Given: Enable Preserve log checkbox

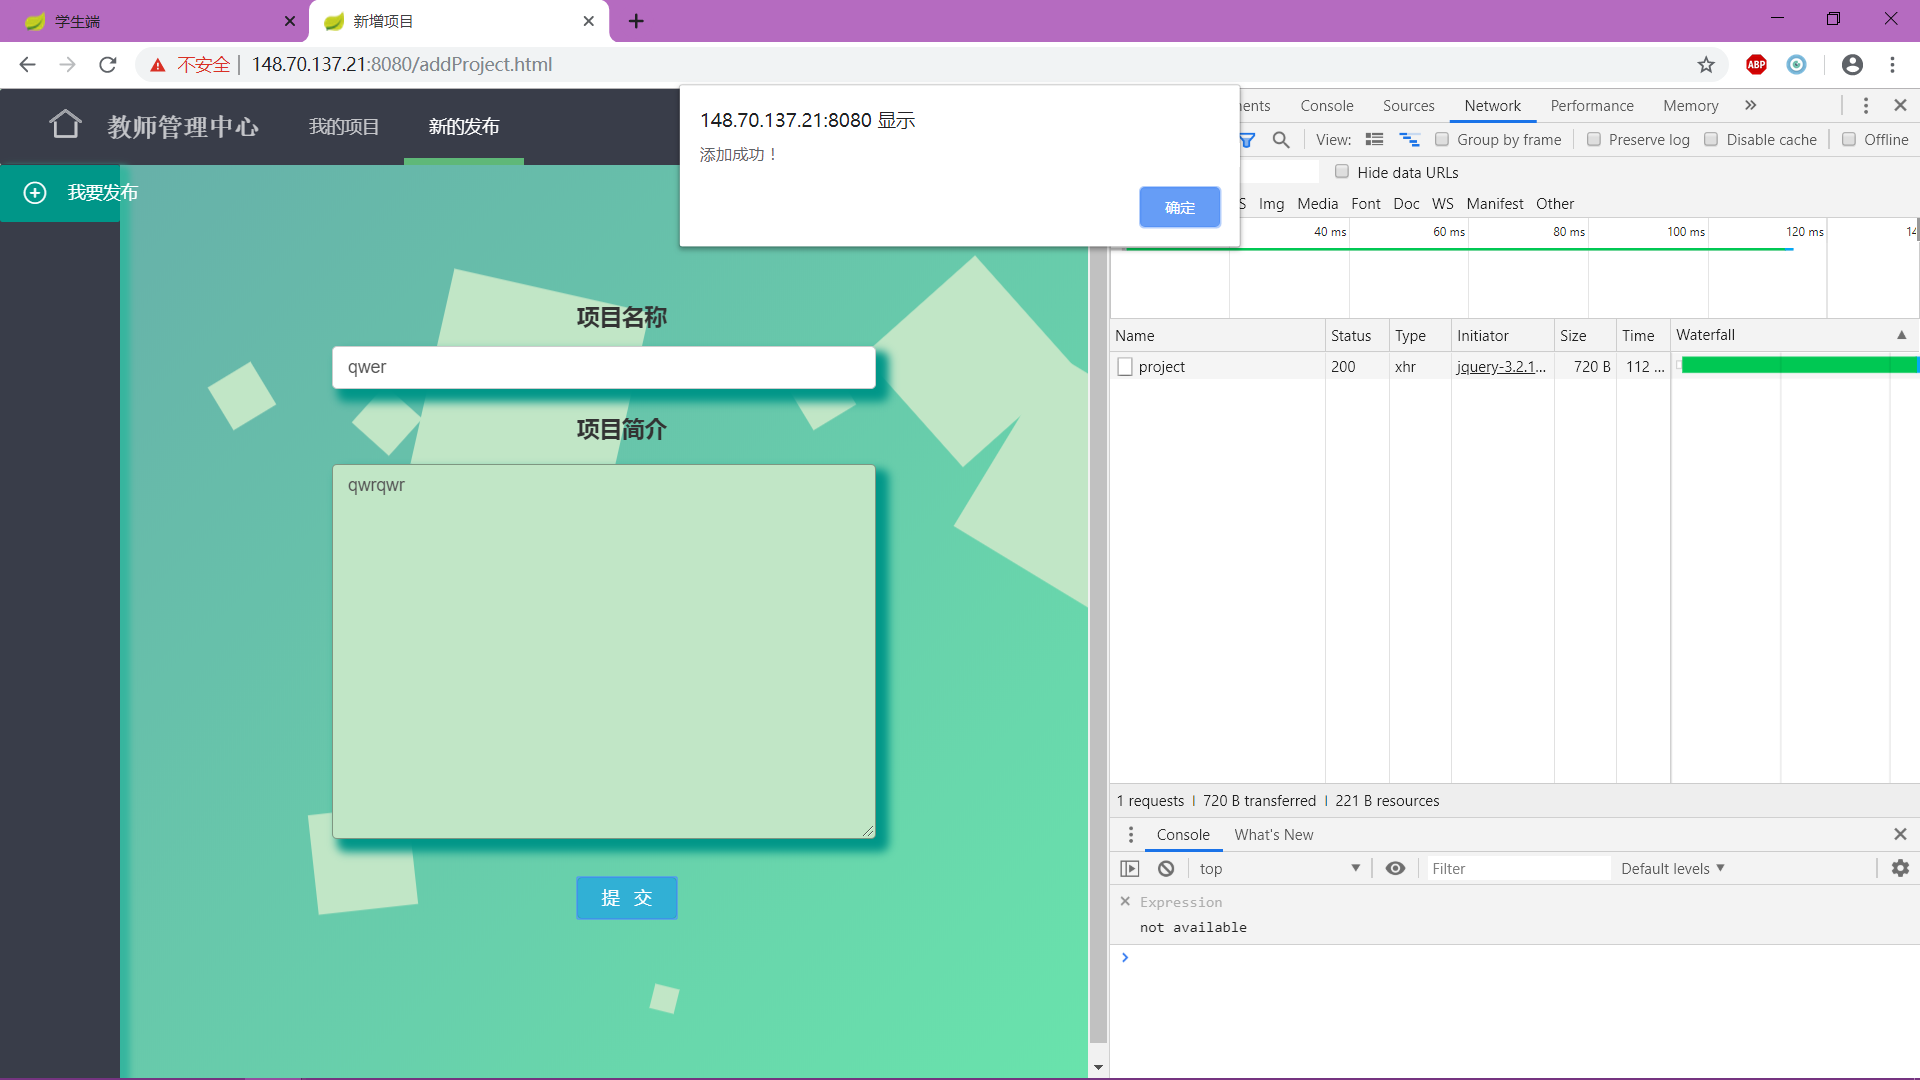Looking at the screenshot, I should (1594, 140).
